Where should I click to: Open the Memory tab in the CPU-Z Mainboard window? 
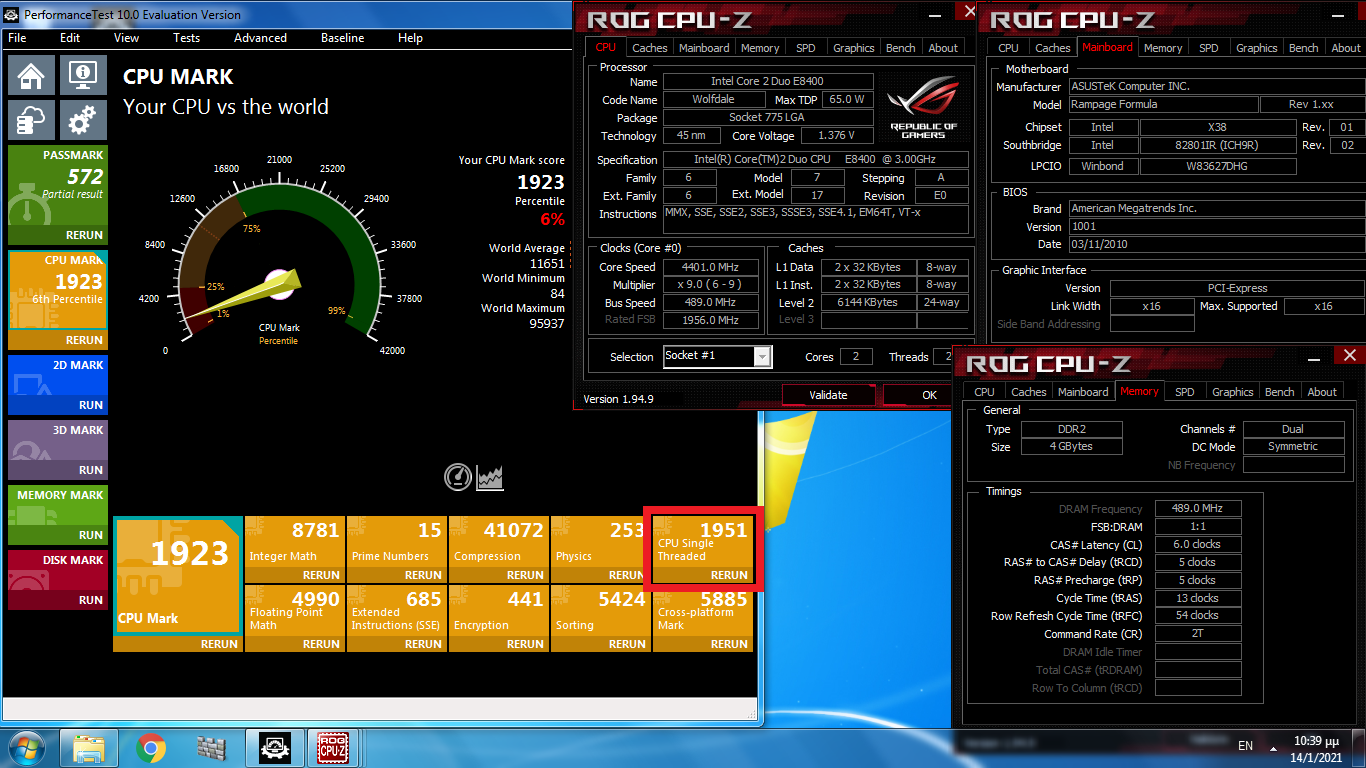[1163, 48]
